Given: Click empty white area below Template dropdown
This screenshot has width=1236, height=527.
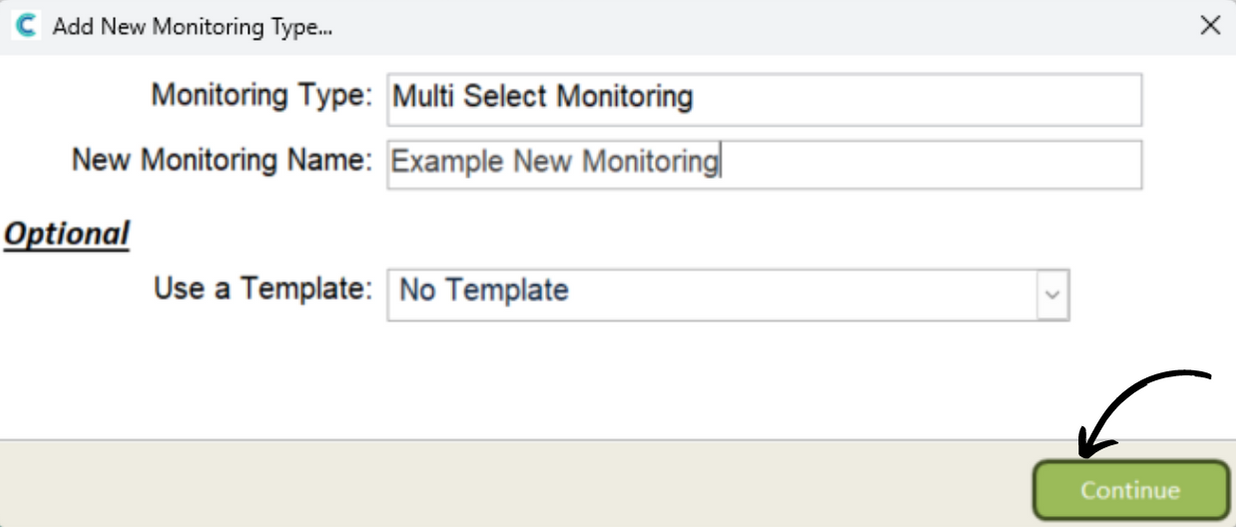Looking at the screenshot, I should 600,380.
